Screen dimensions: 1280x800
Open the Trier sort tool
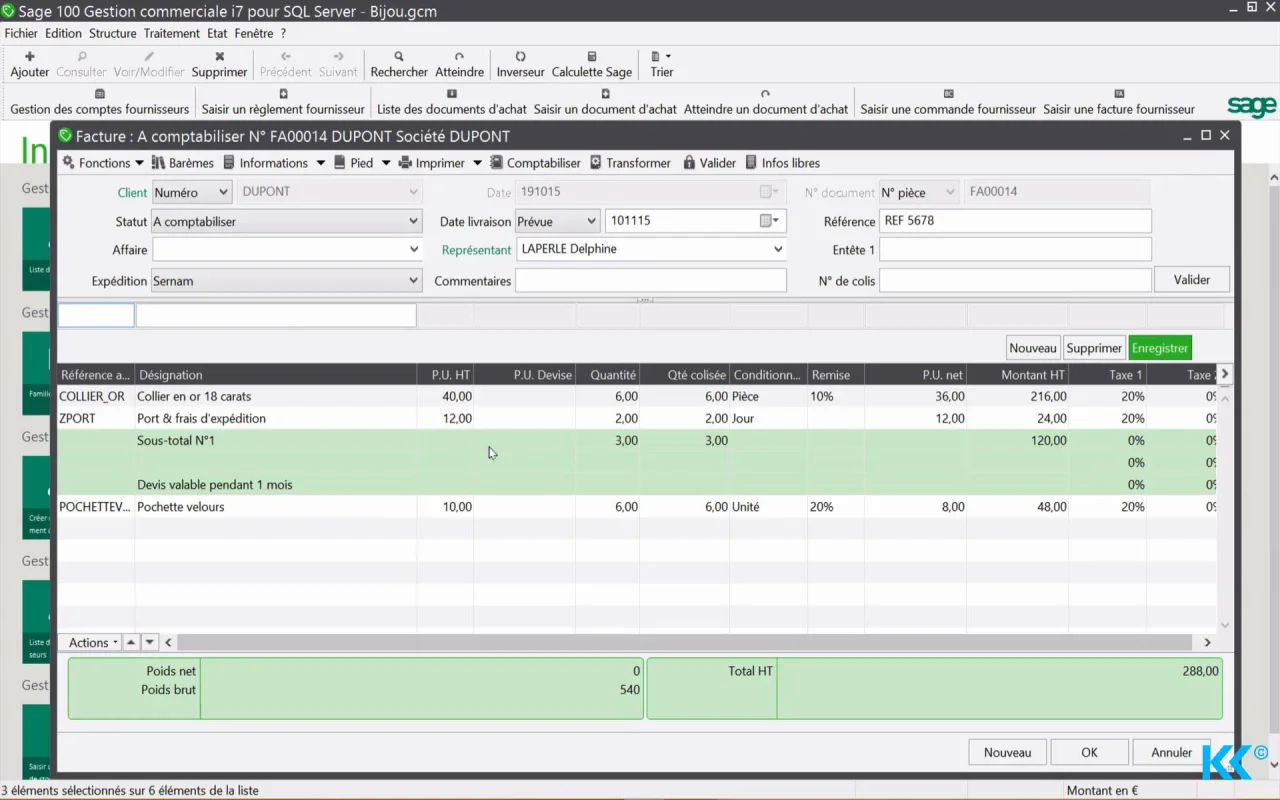coord(661,64)
